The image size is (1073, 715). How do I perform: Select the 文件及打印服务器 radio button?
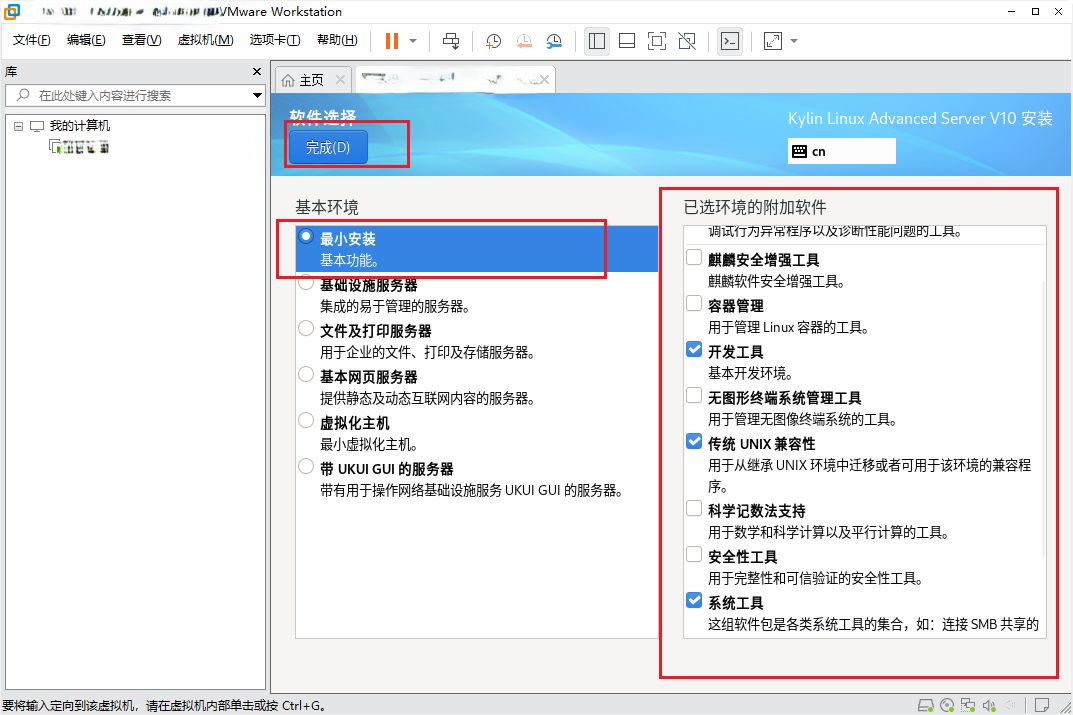(x=306, y=328)
